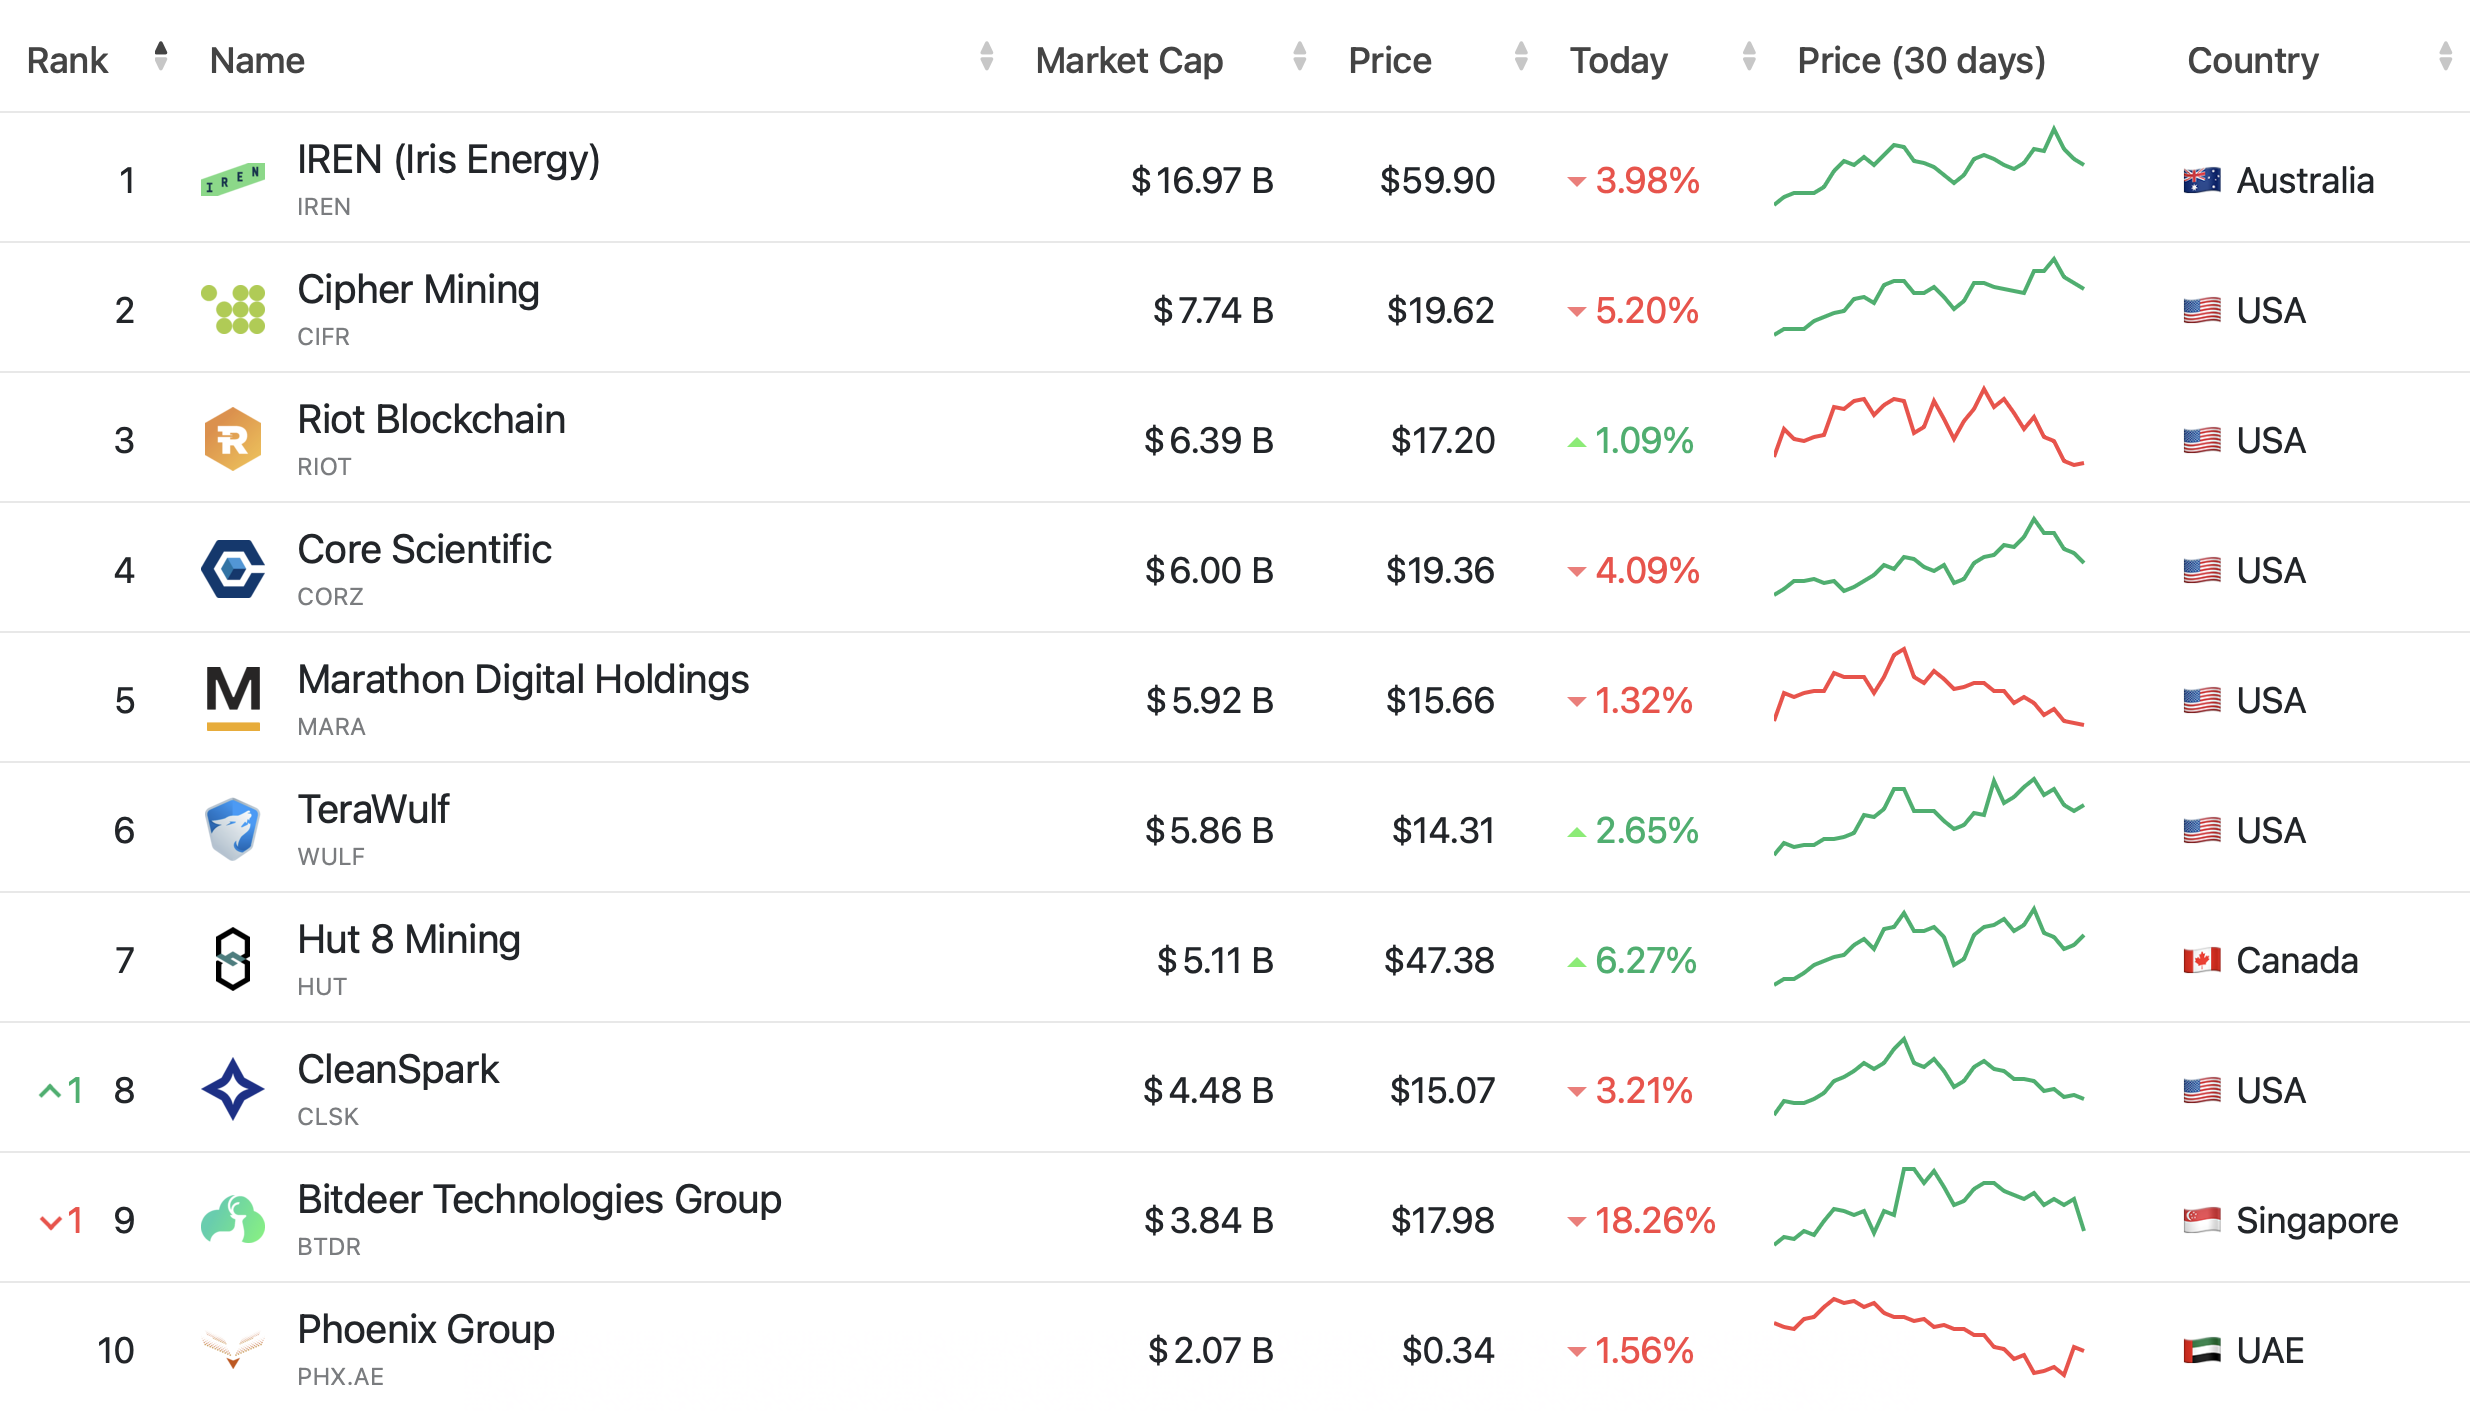Image resolution: width=2484 pixels, height=1411 pixels.
Task: Click the Marathon Digital Holdings M logo
Action: (x=233, y=698)
